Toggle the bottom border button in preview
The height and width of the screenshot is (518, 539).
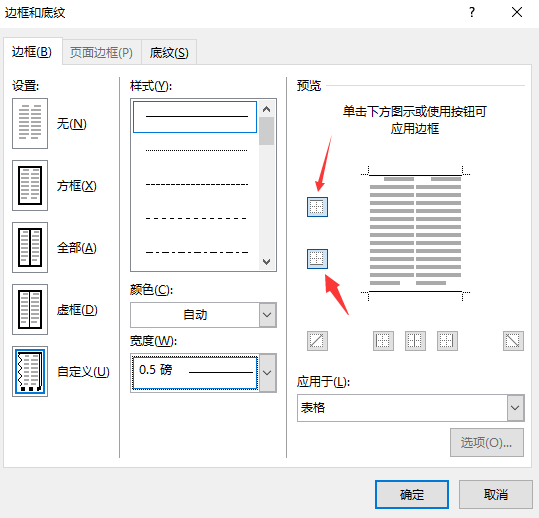tap(317, 259)
